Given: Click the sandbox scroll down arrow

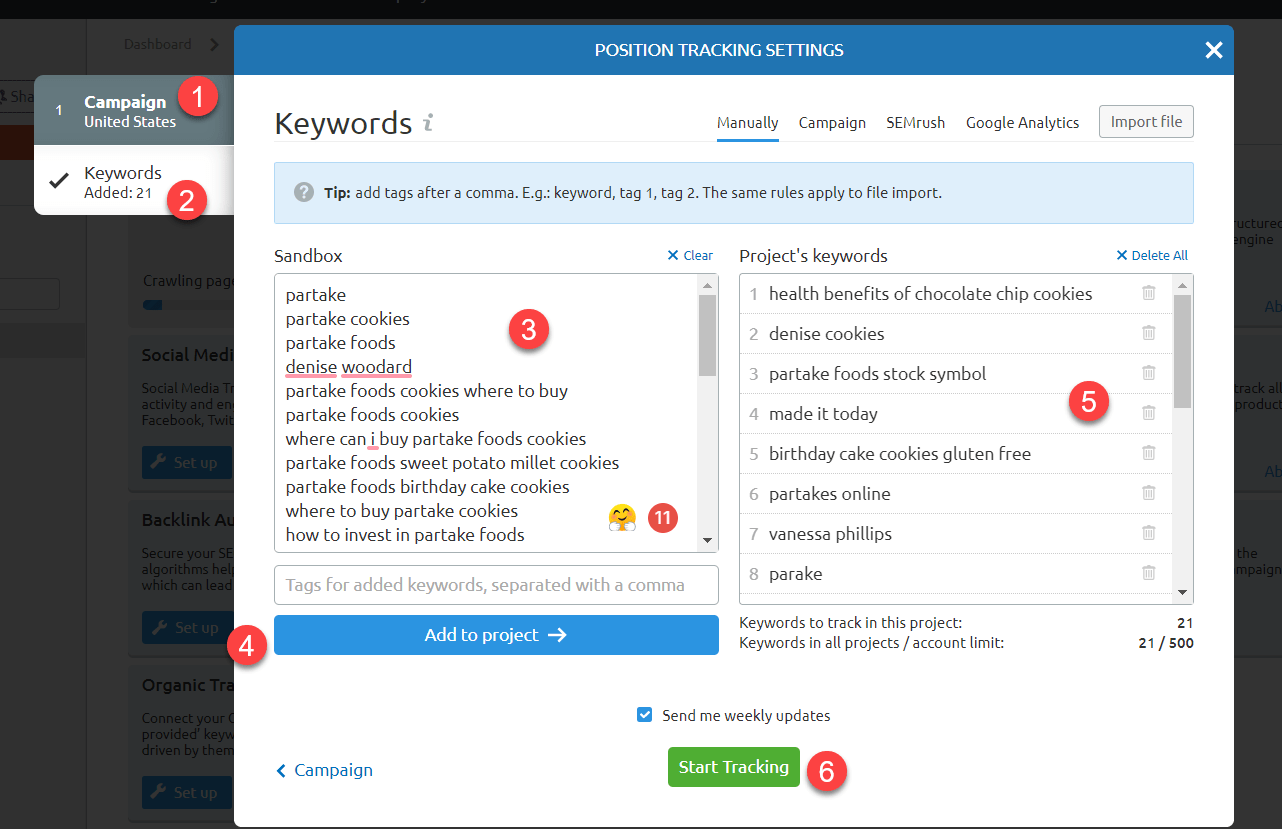Looking at the screenshot, I should [x=708, y=540].
